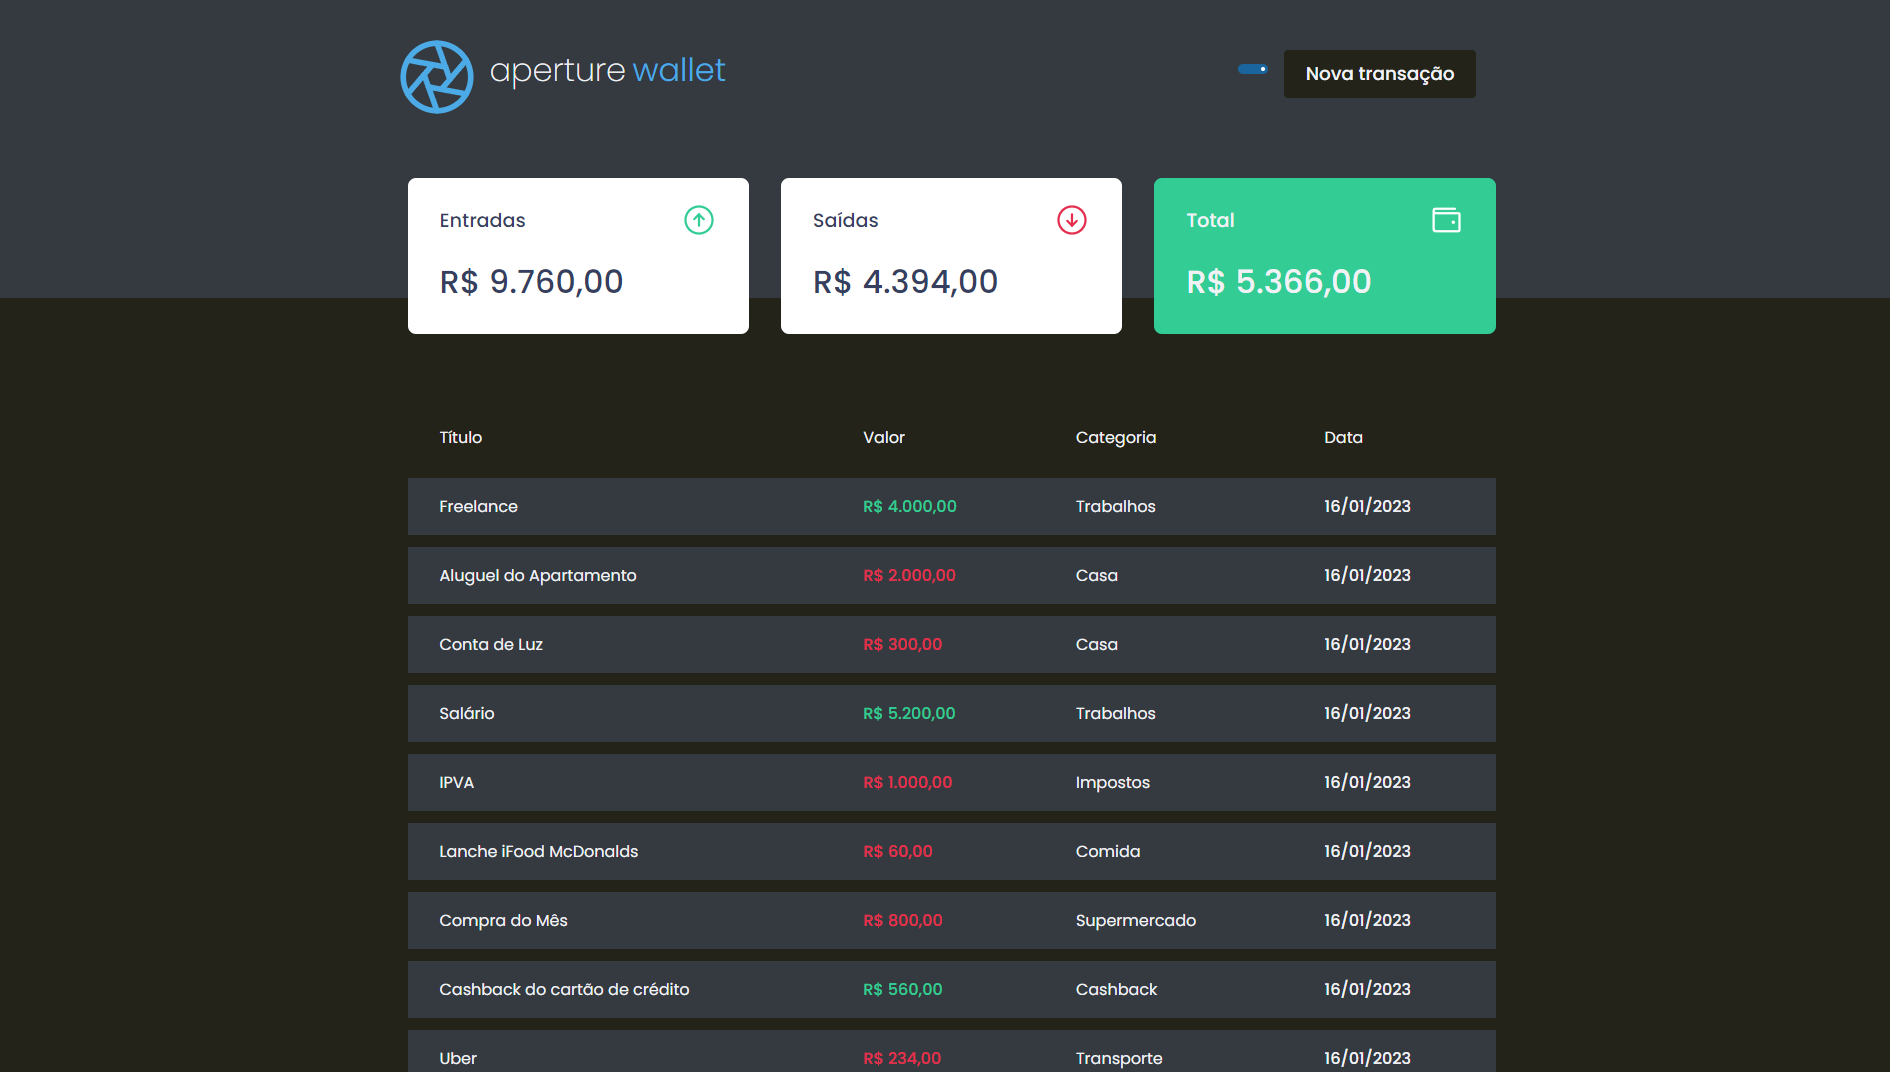Select the Conta de Luz title

[491, 644]
